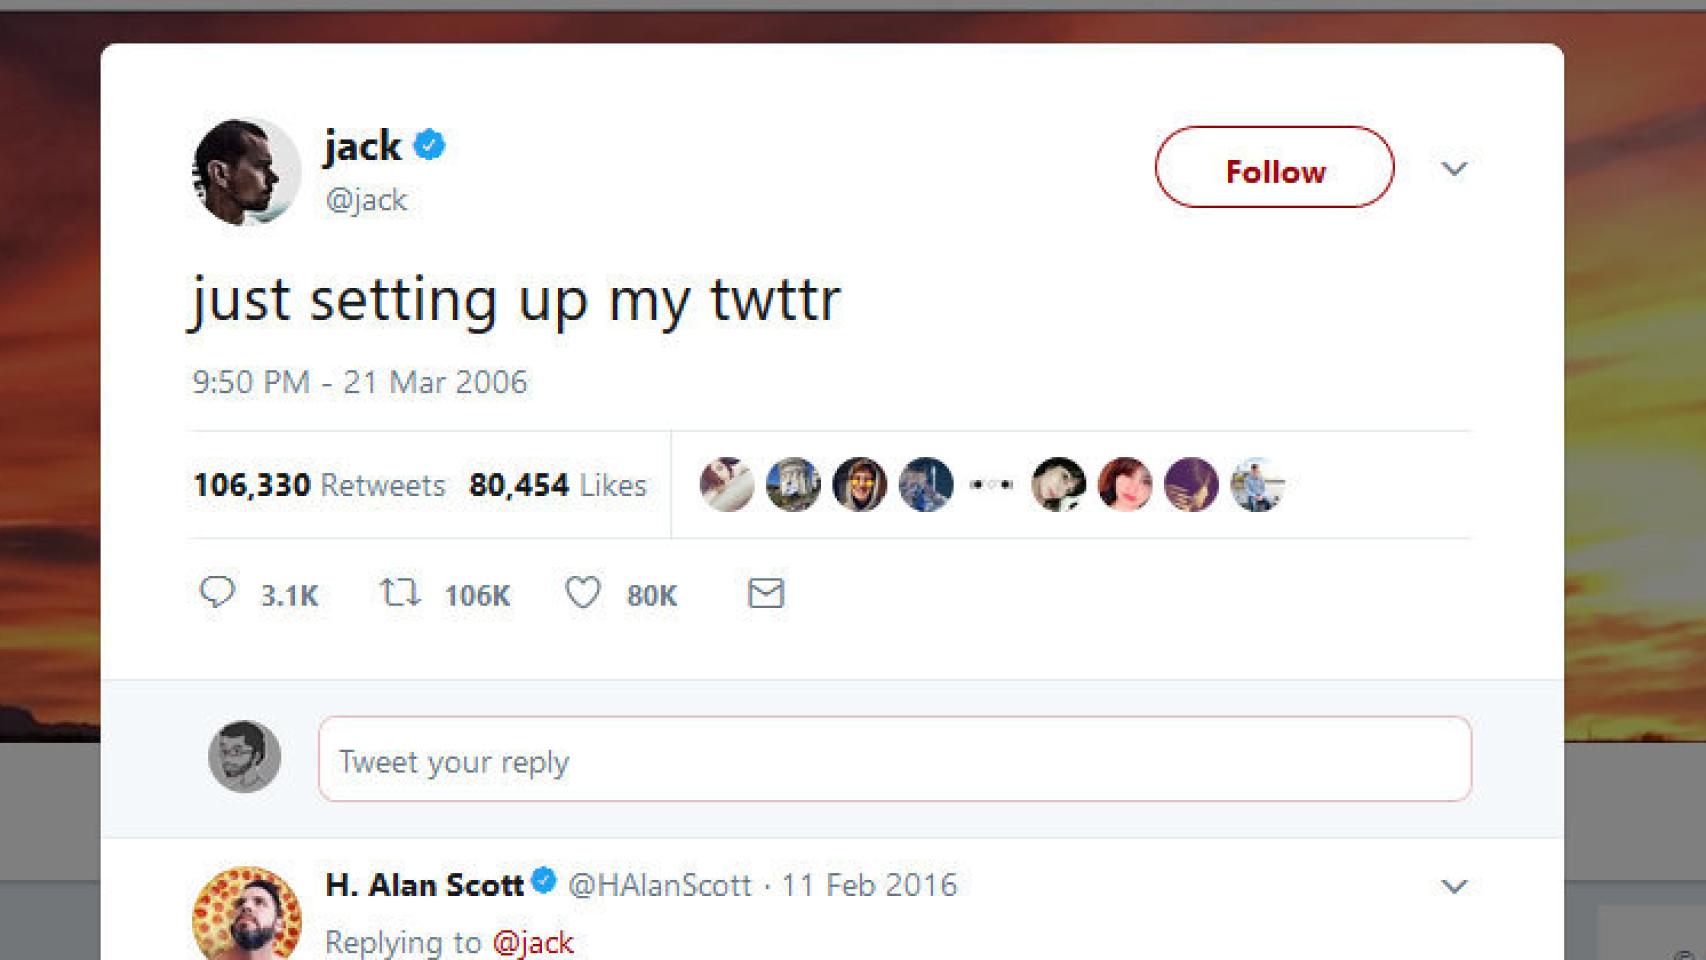Click the @jack mention in the reply

533,942
